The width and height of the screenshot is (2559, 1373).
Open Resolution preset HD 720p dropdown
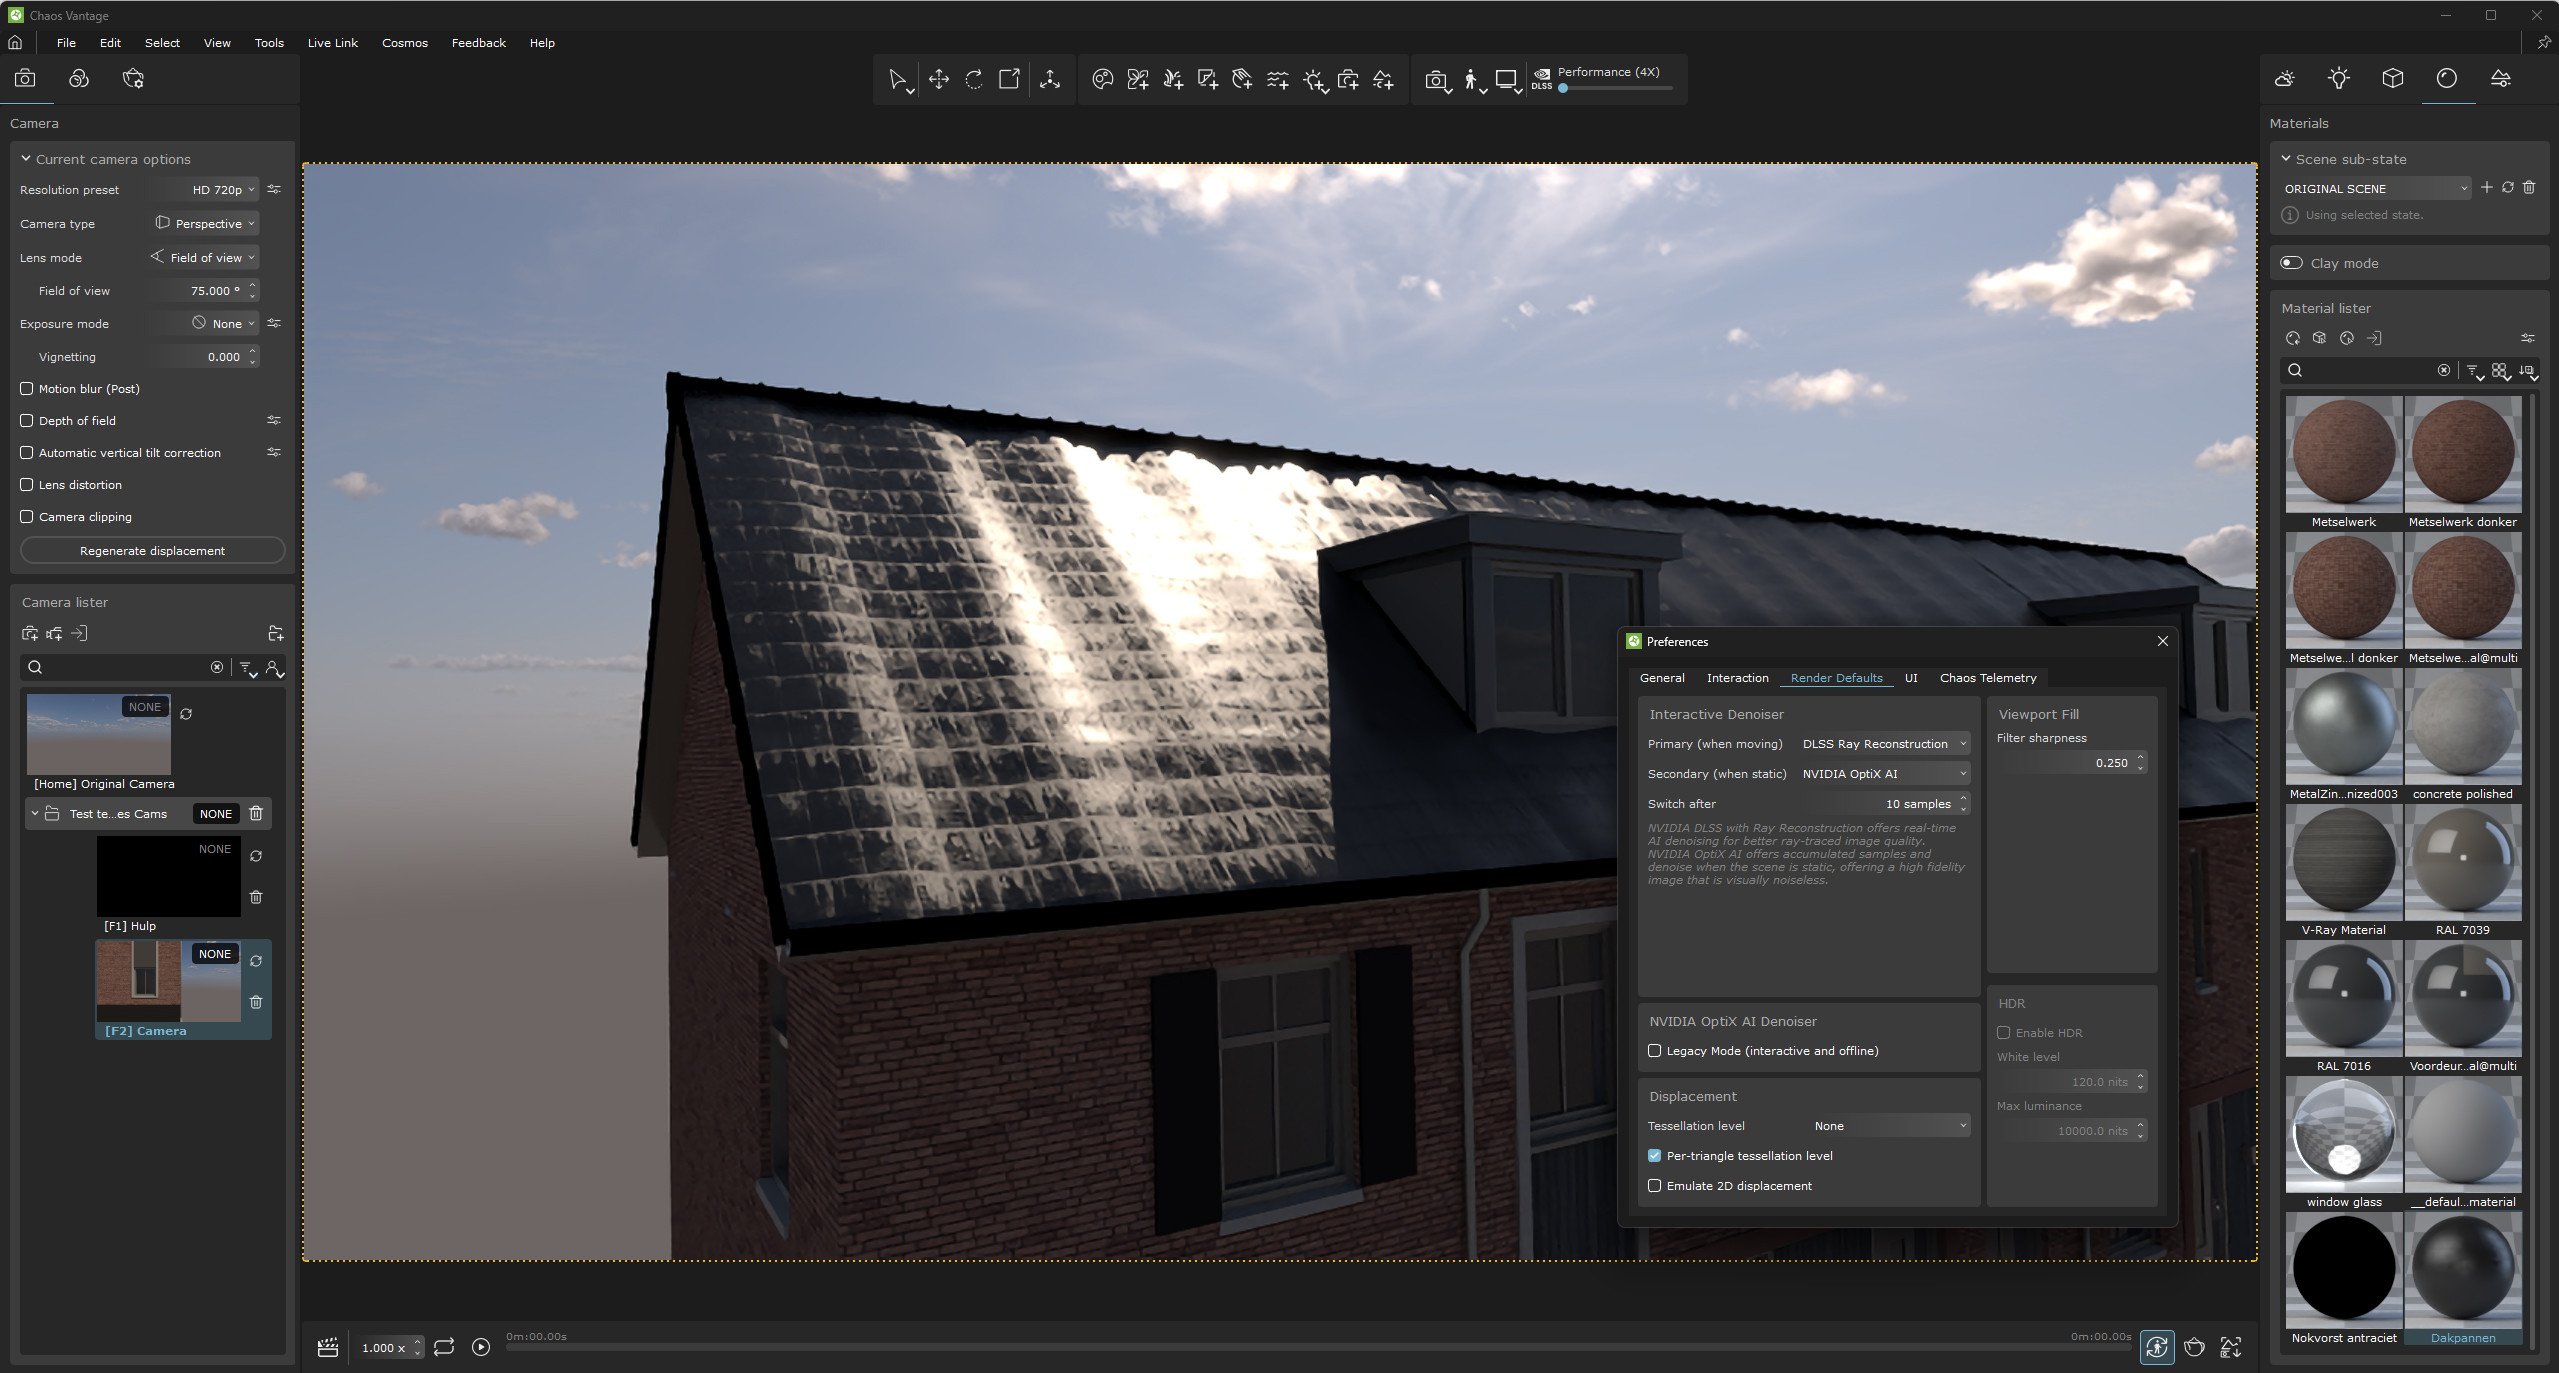point(205,190)
